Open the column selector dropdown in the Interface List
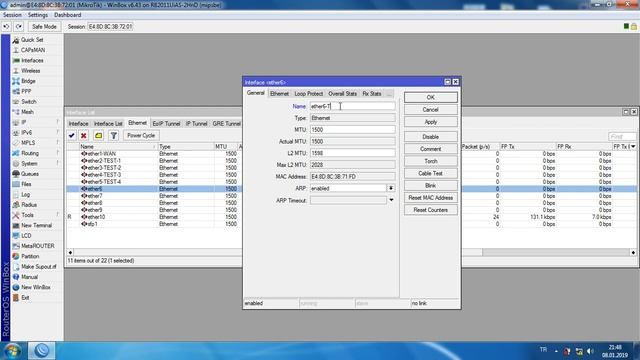Image resolution: width=640 pixels, height=360 pixels. 633,146
